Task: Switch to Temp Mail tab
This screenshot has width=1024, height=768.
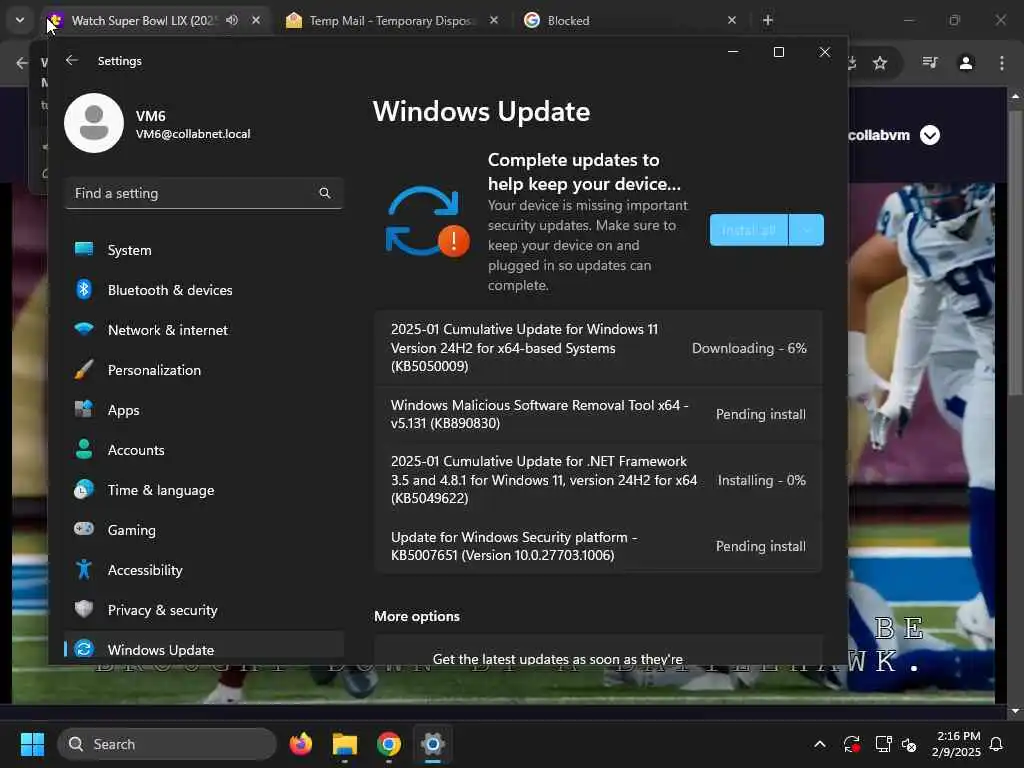Action: [390, 20]
